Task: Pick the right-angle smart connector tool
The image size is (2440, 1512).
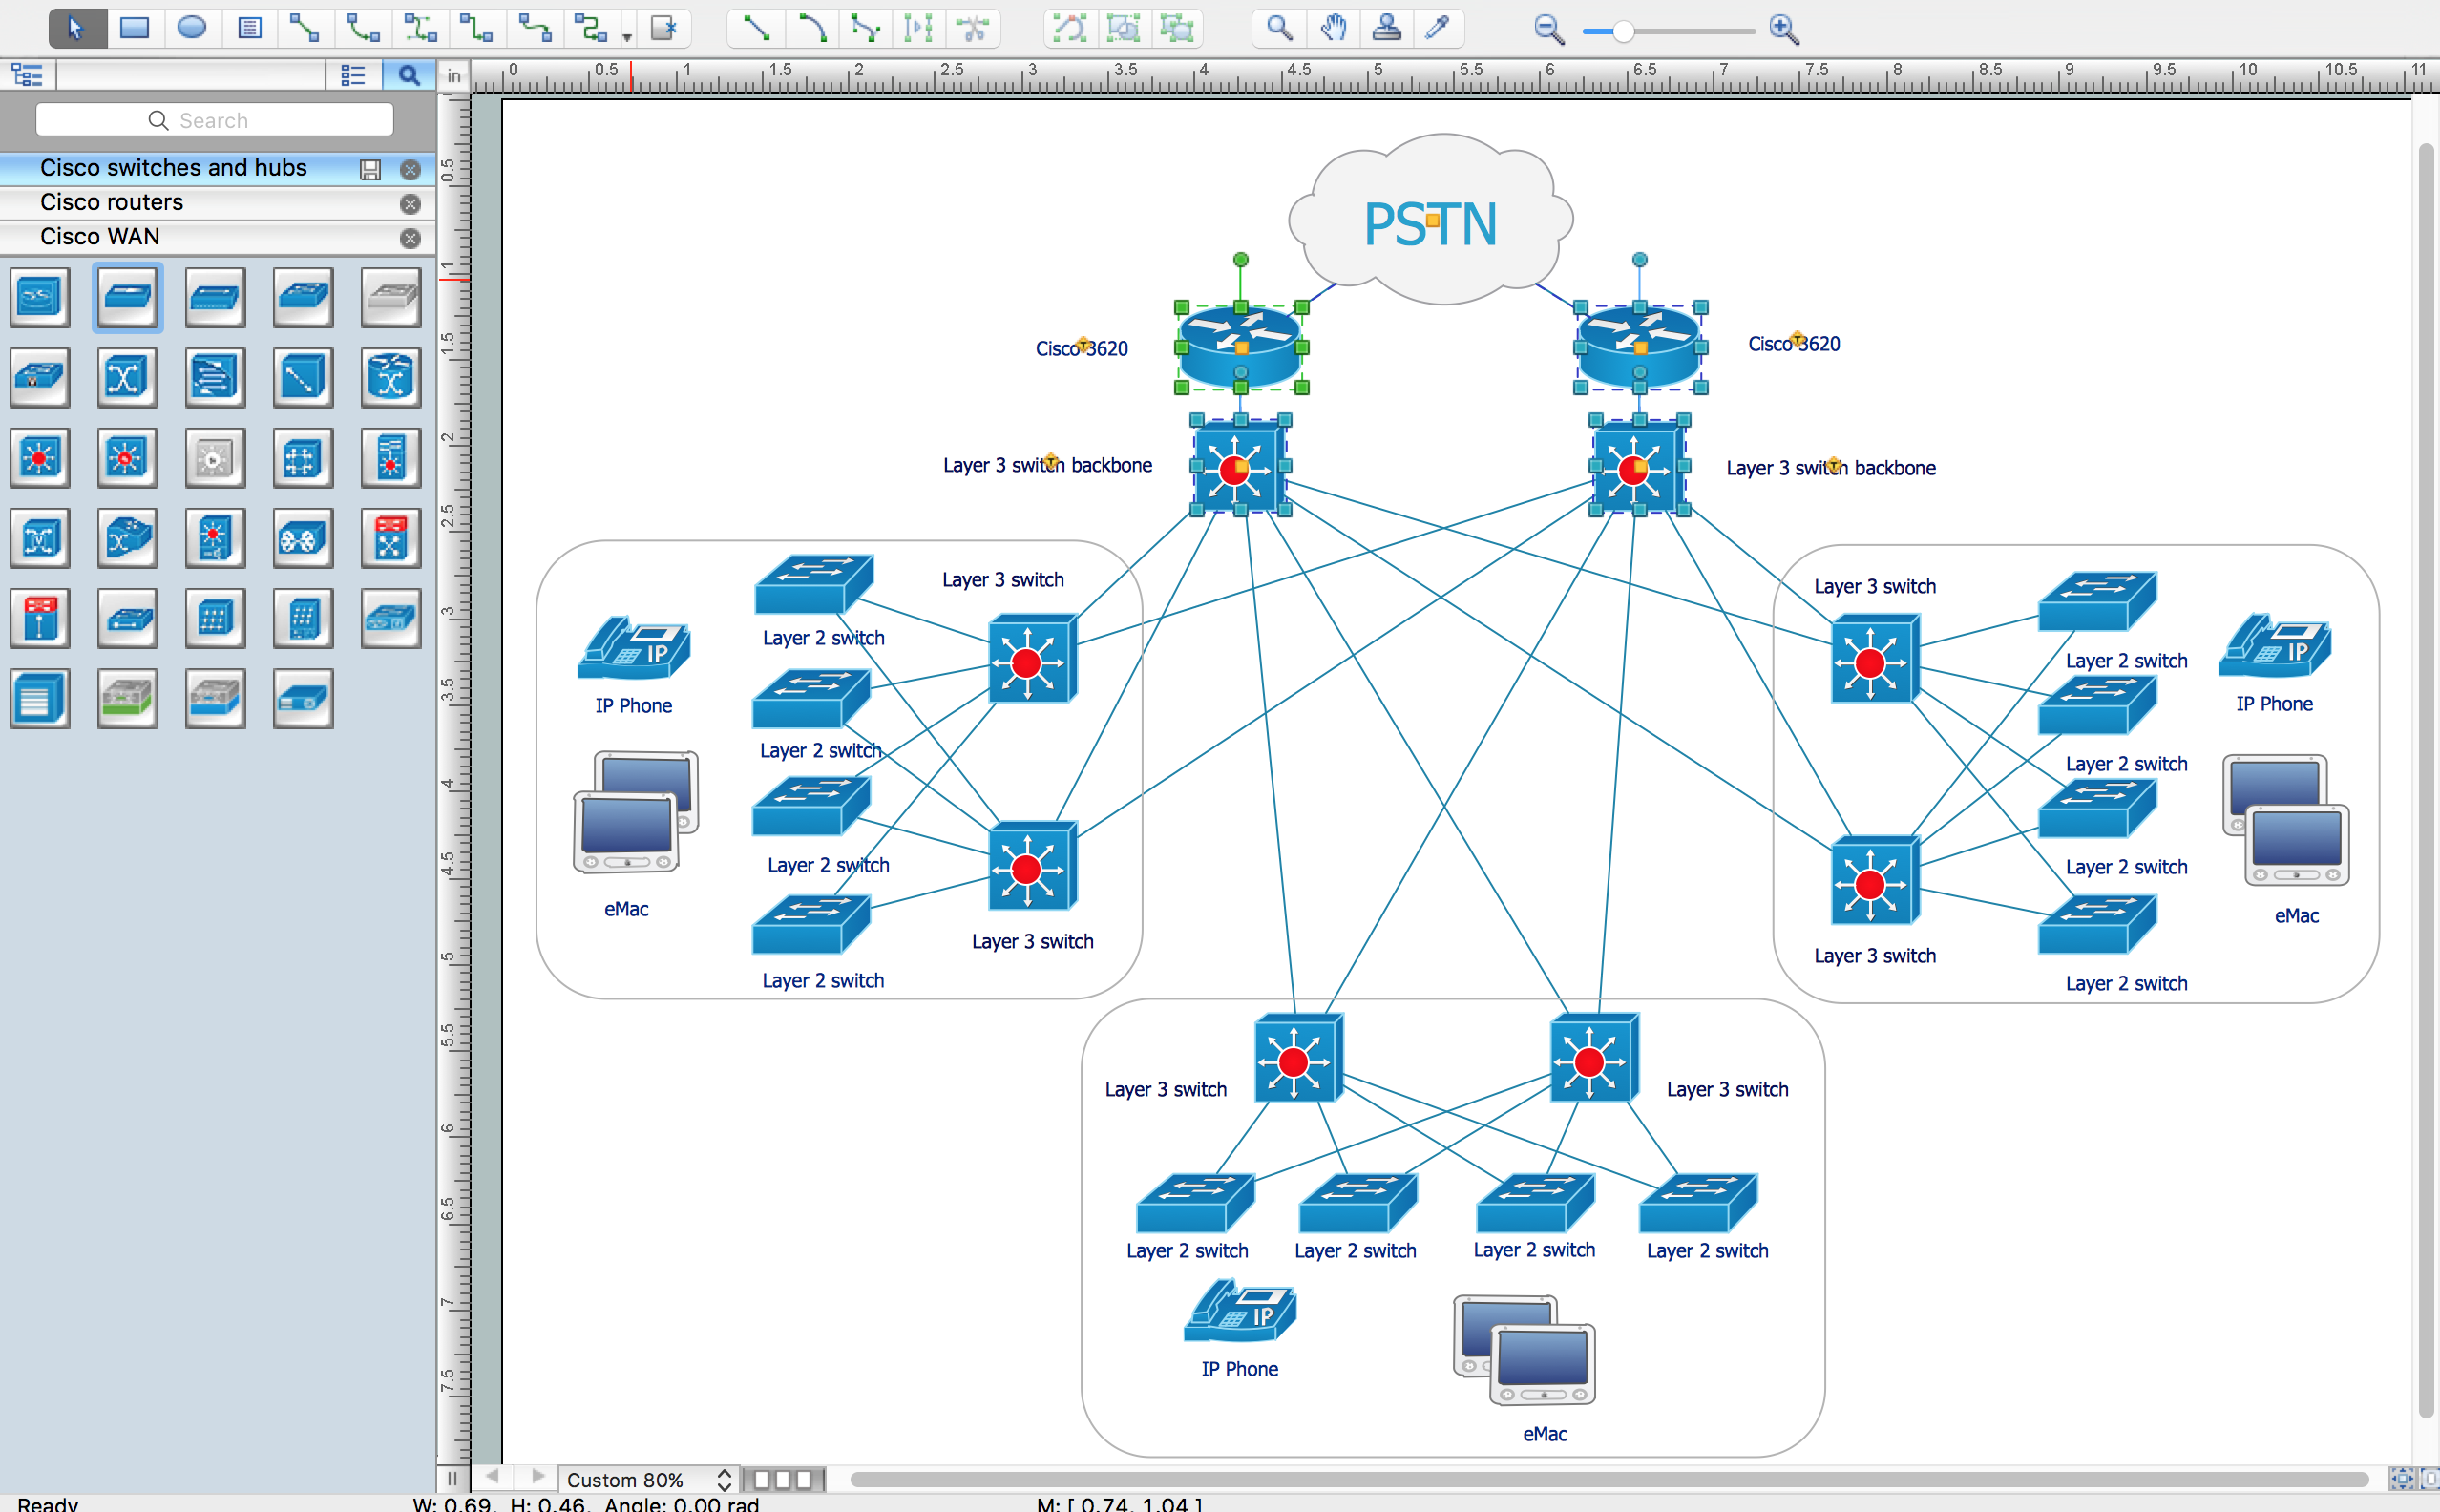Action: [x=477, y=28]
